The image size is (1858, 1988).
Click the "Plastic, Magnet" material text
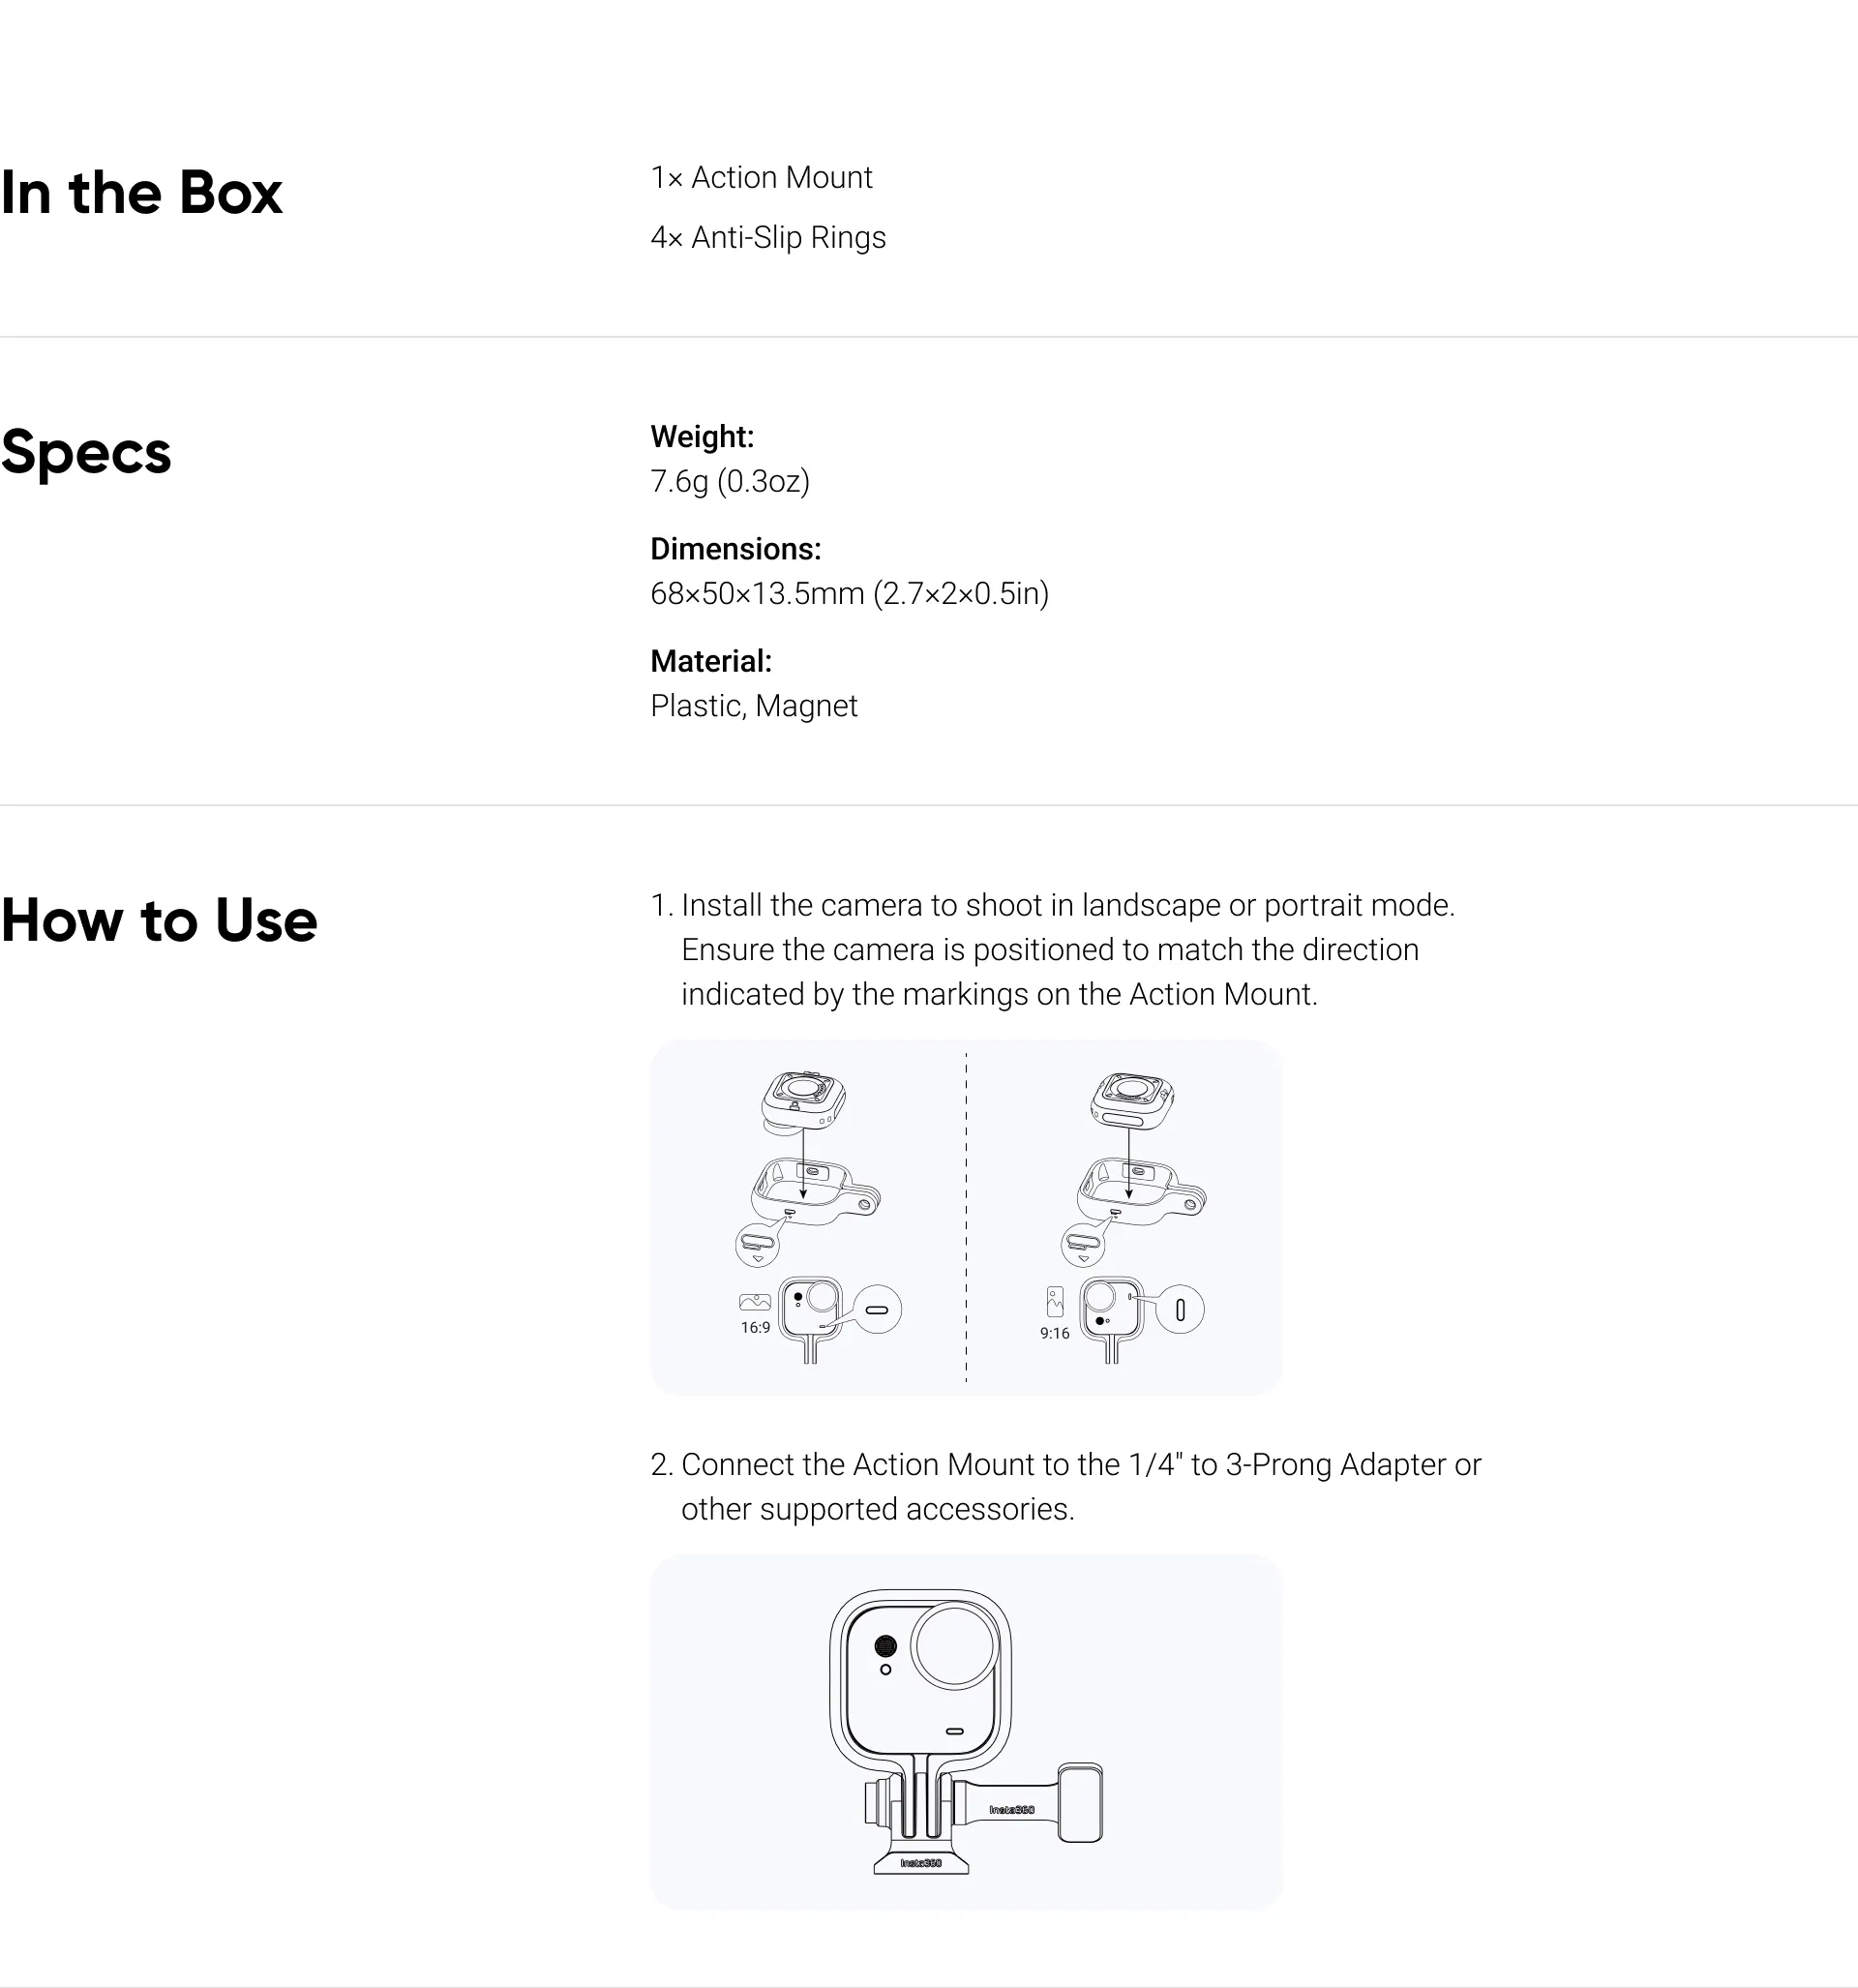click(754, 706)
